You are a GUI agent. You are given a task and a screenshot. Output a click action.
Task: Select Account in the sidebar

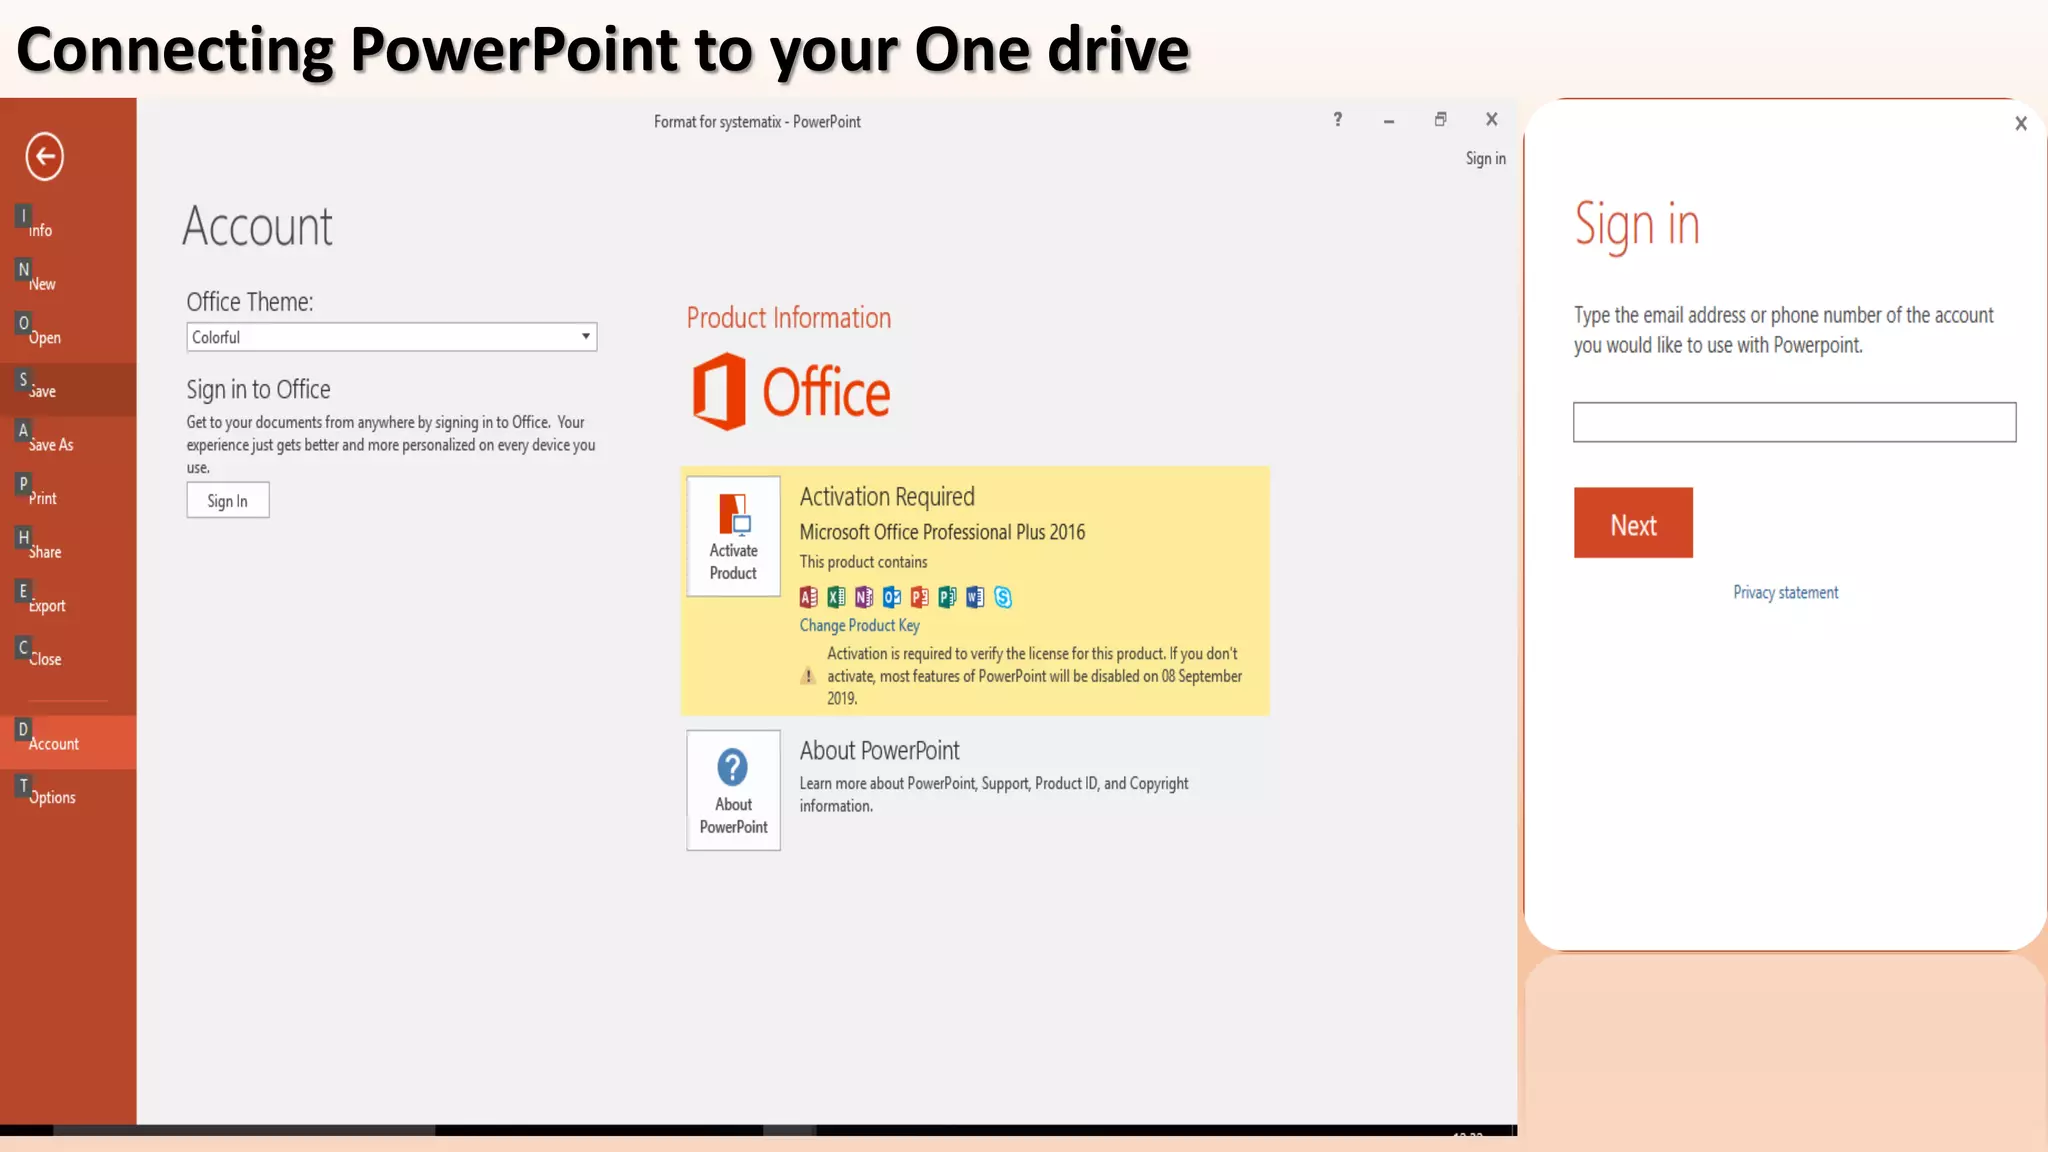coord(68,743)
